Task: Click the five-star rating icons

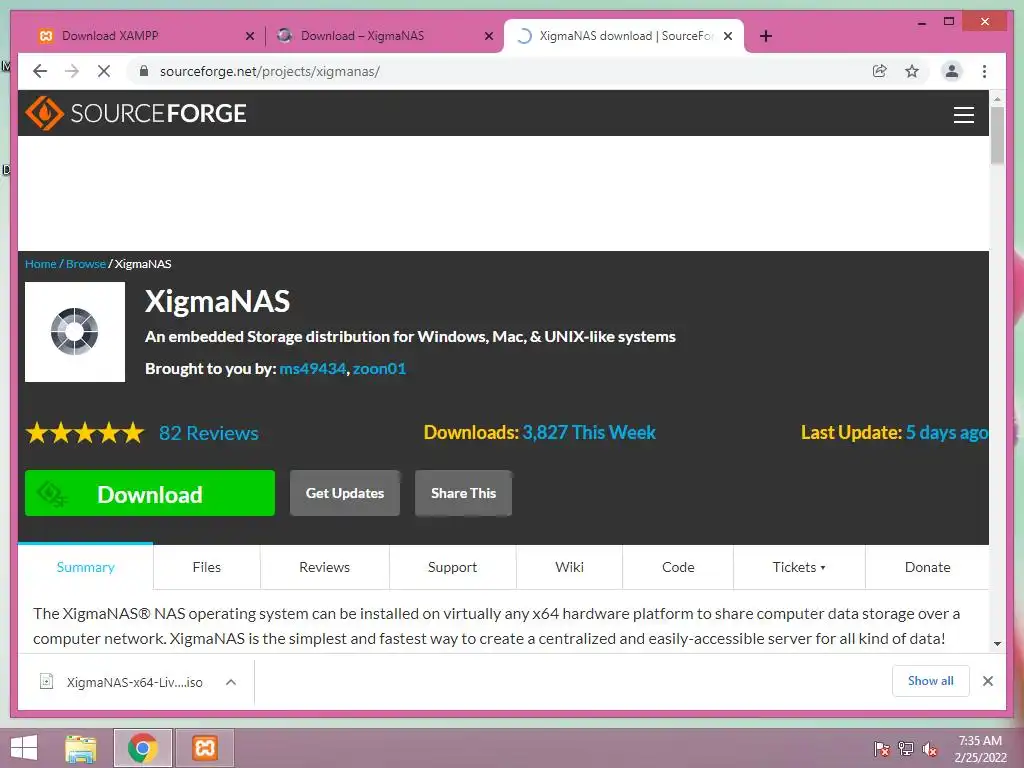Action: coord(85,433)
